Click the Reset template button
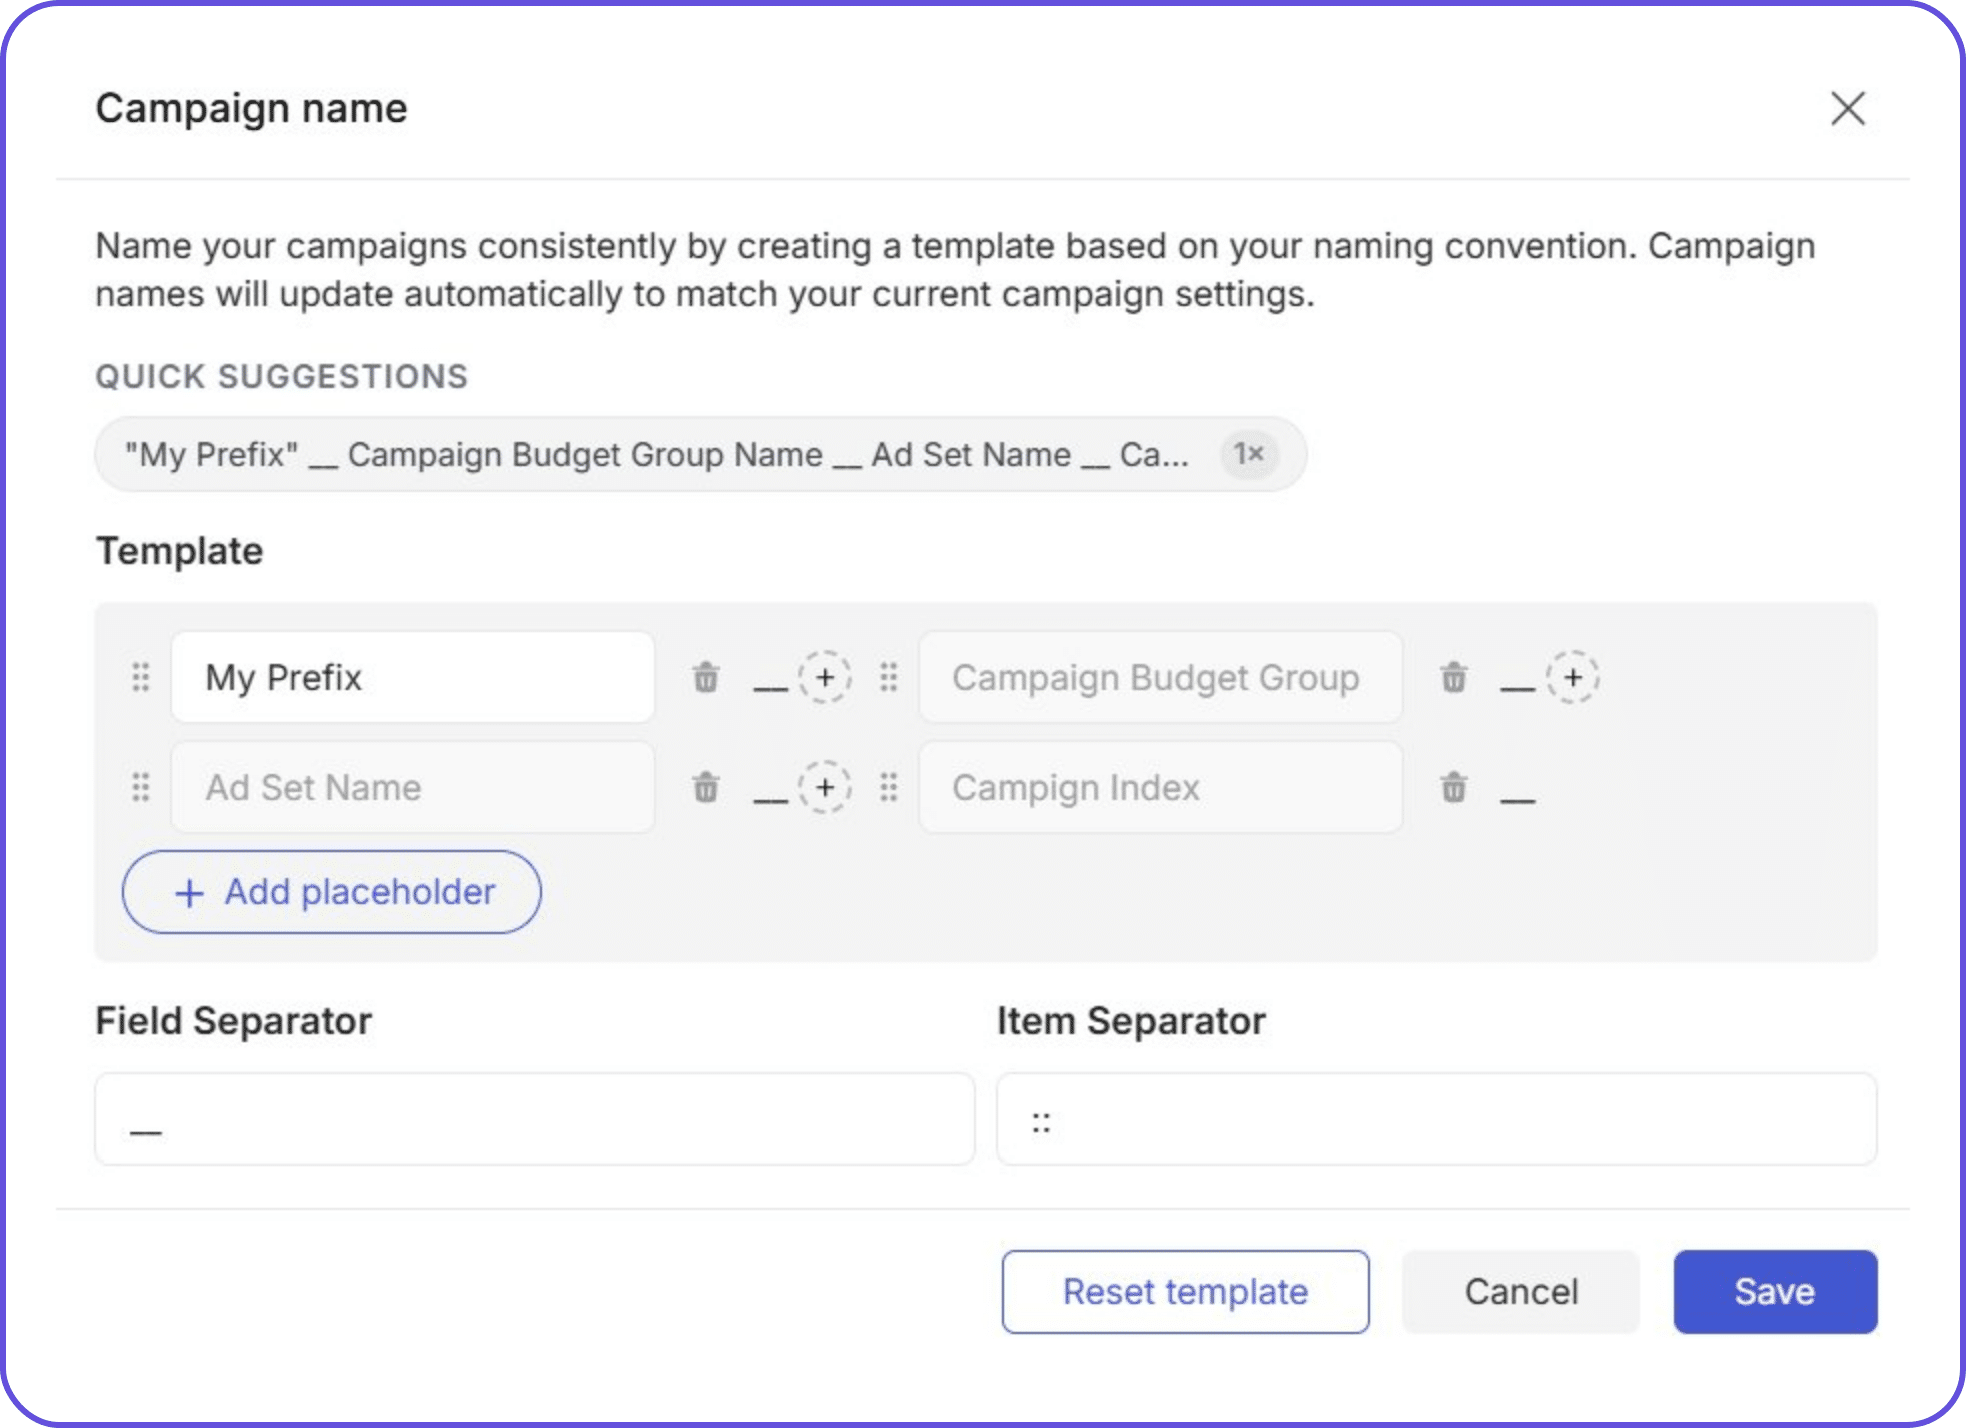 (x=1186, y=1291)
